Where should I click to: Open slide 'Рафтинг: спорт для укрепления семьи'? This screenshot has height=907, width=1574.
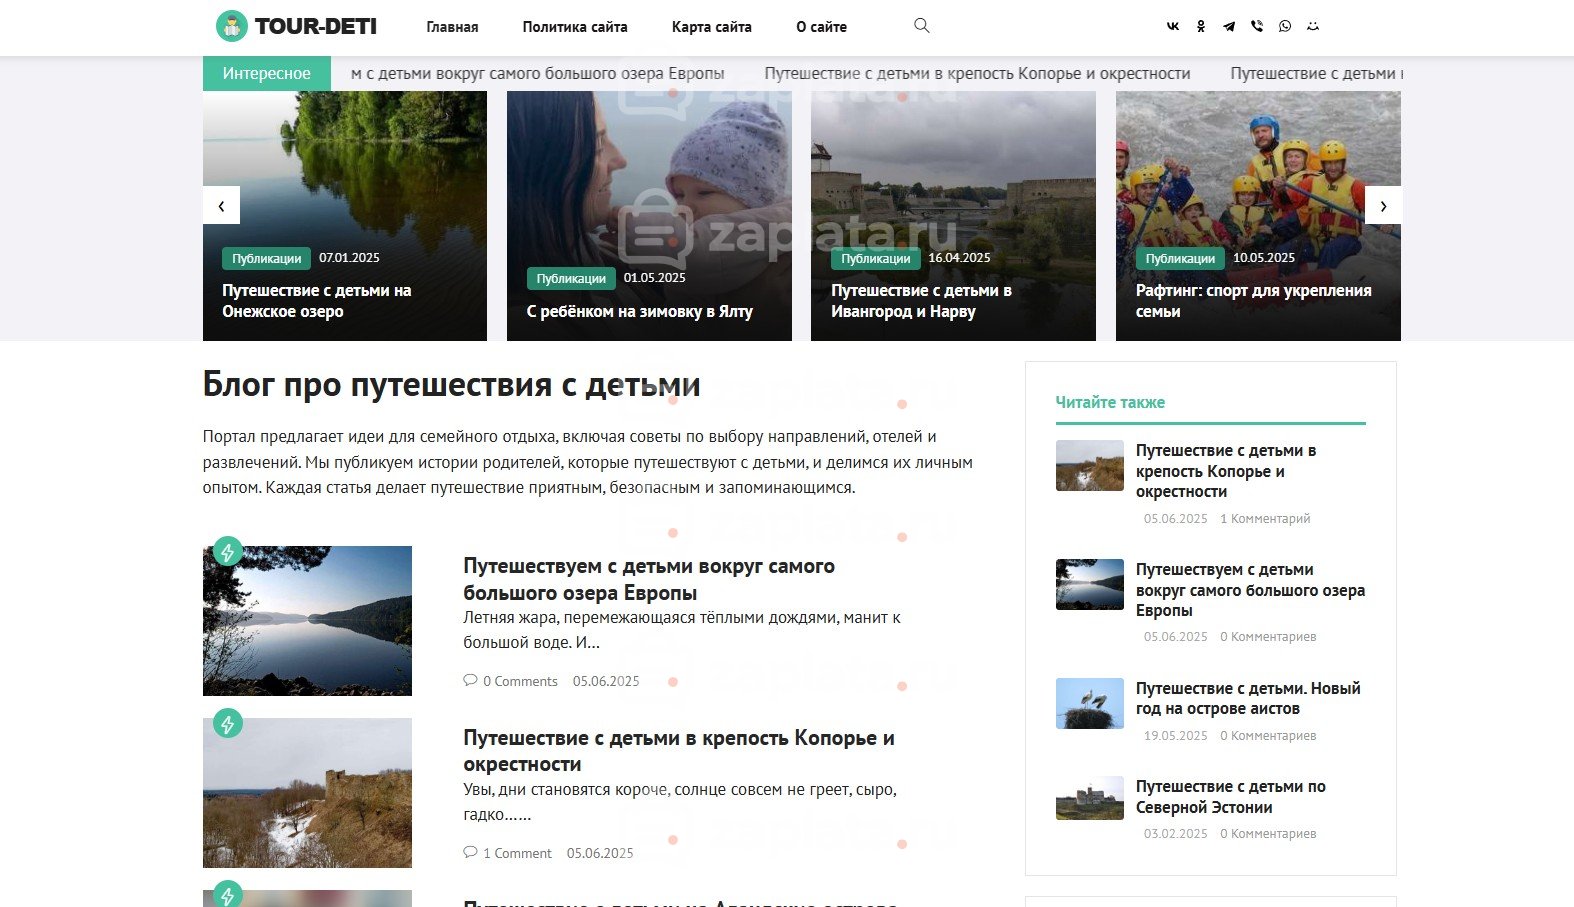coord(1253,301)
